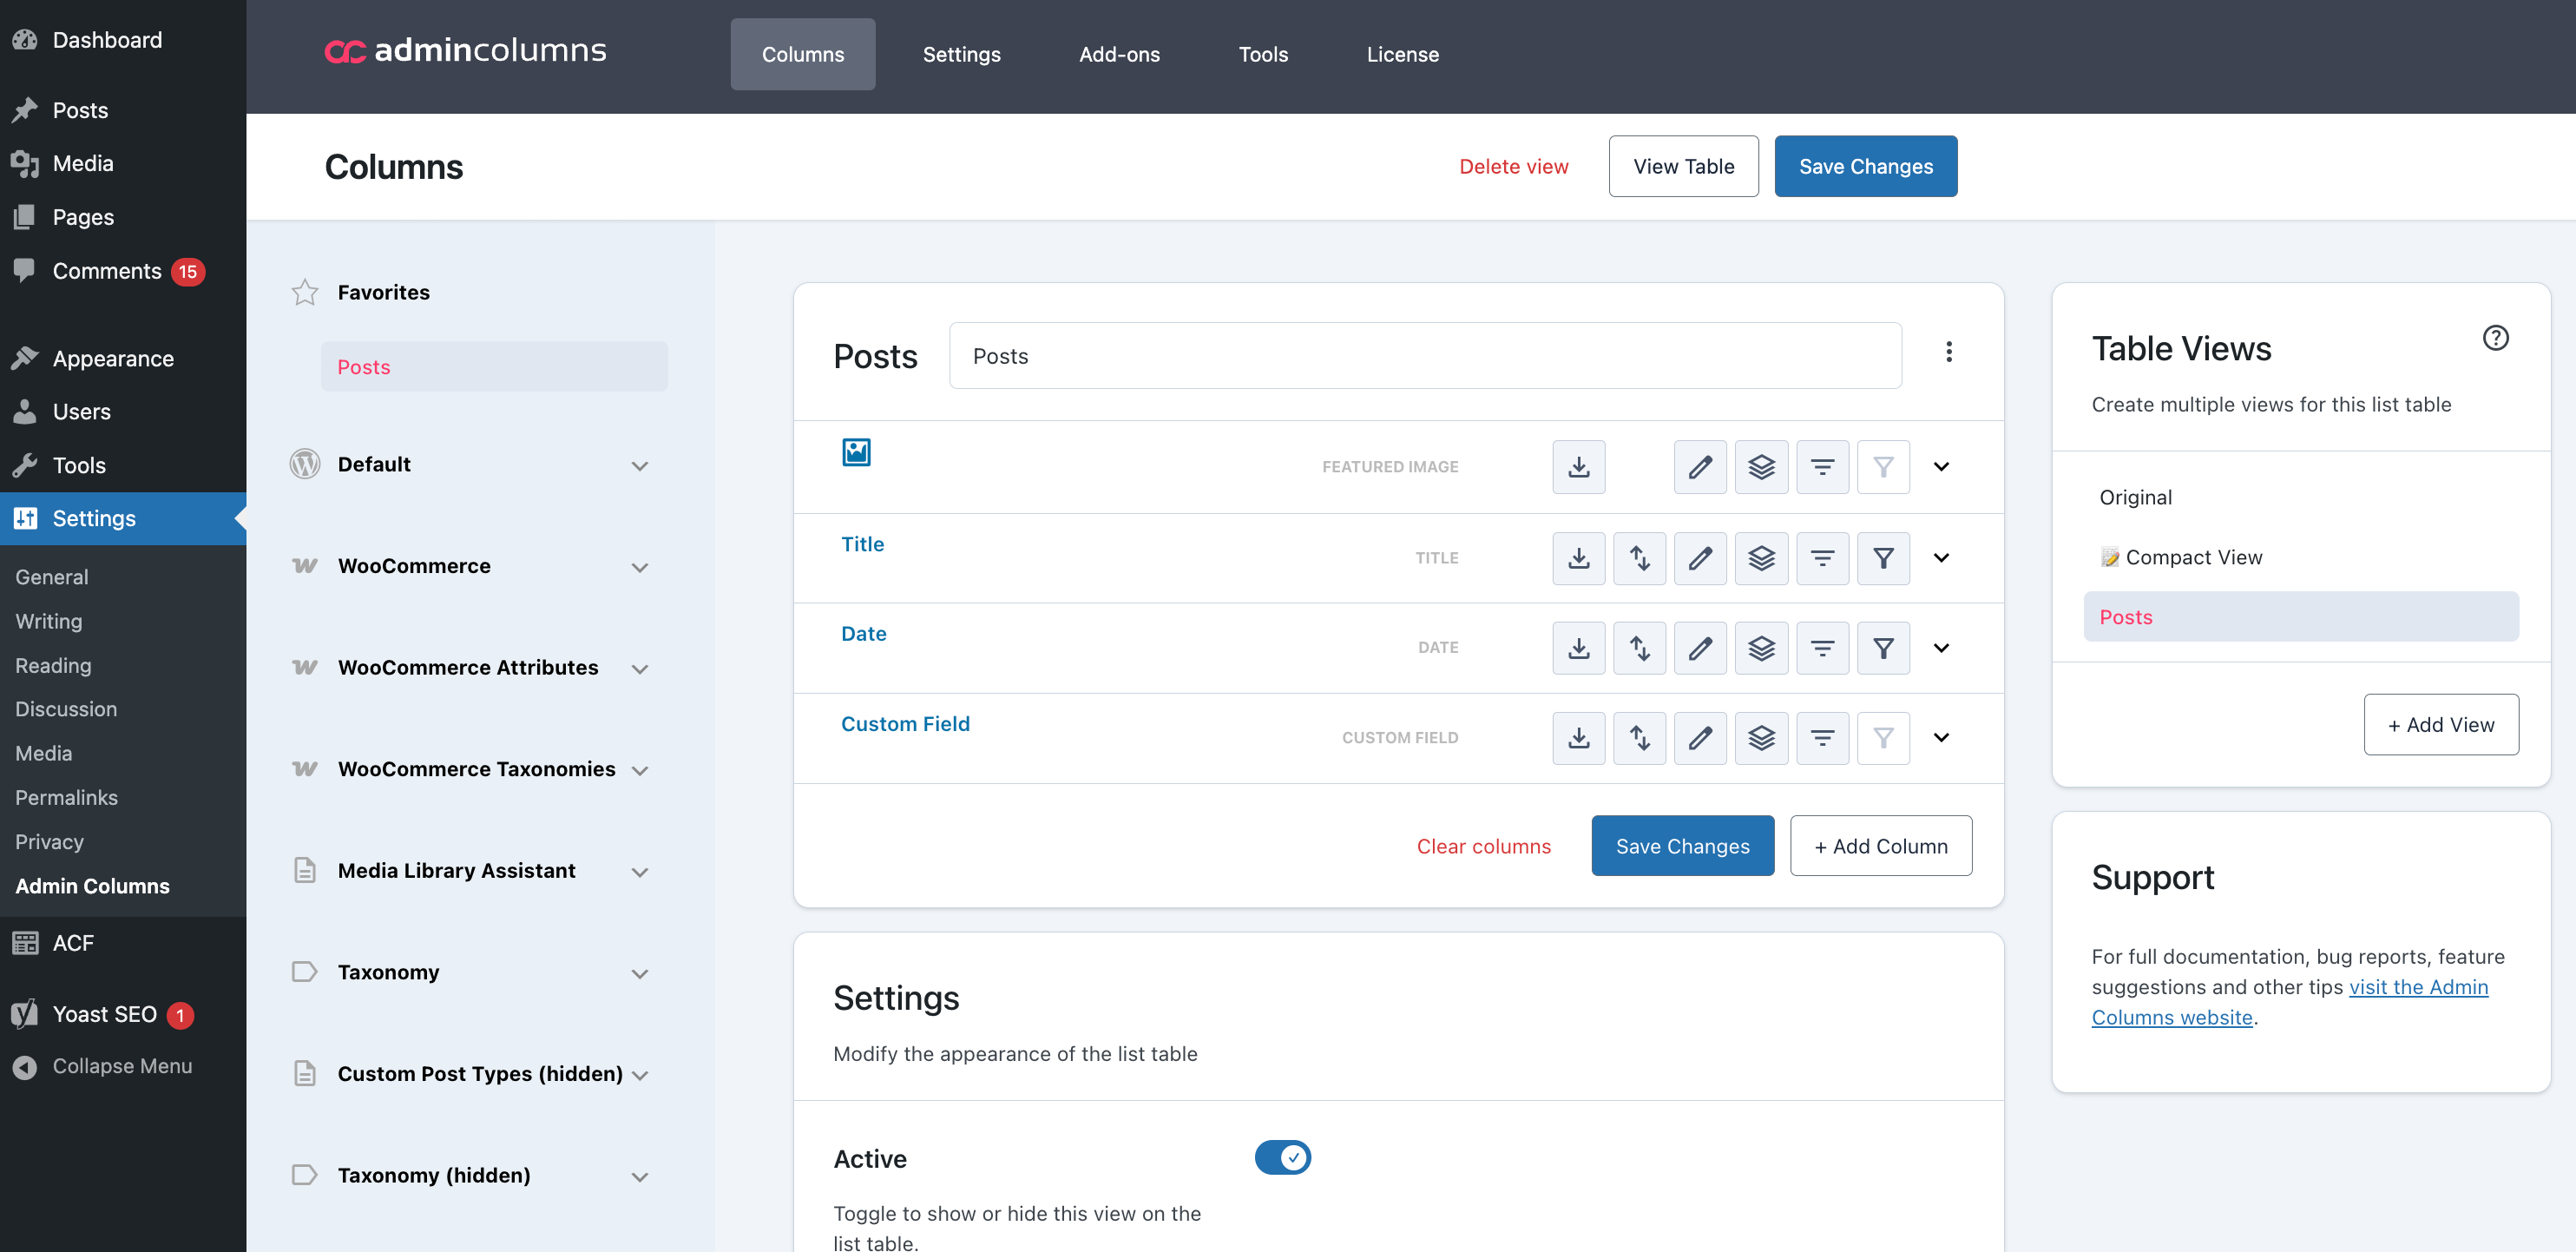Expand the Media Library Assistant group

point(640,872)
